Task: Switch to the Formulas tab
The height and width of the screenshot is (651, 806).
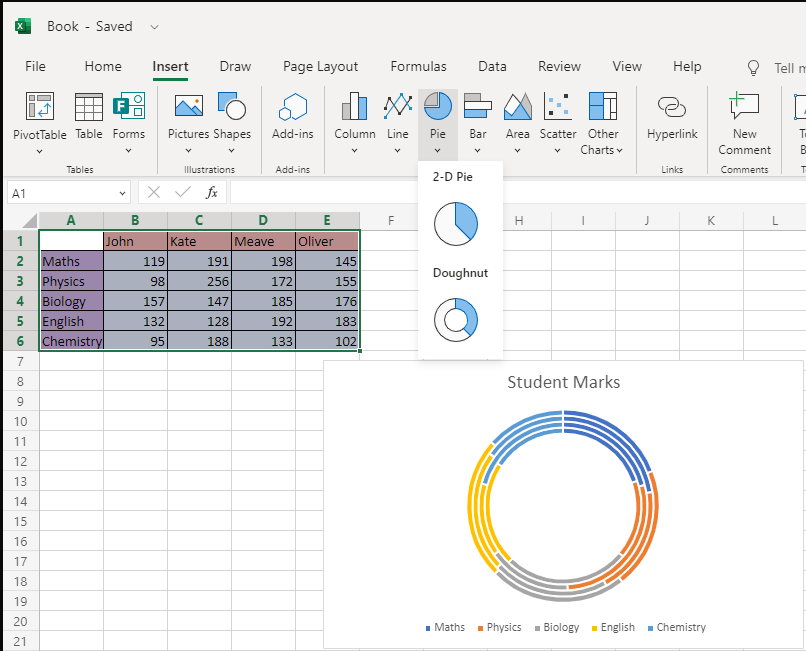Action: pos(418,67)
